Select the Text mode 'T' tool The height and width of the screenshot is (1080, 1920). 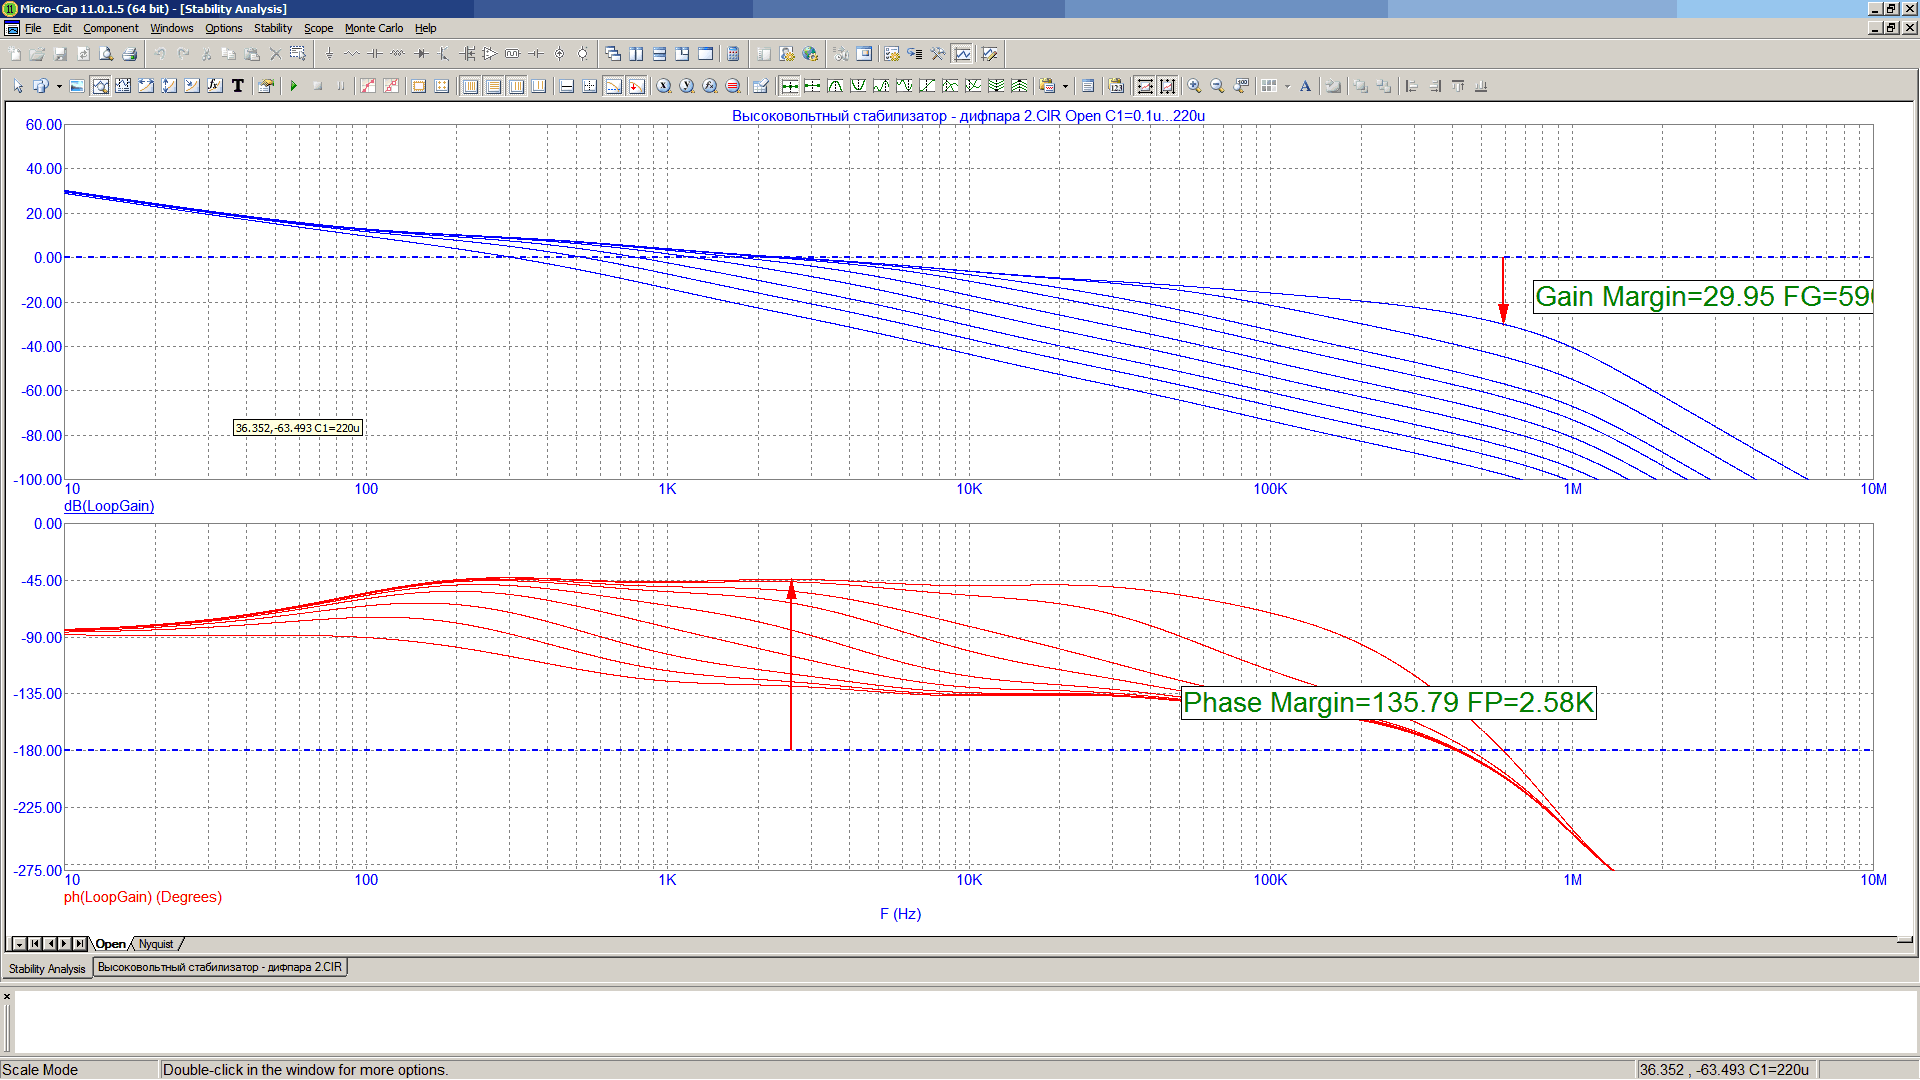[238, 86]
